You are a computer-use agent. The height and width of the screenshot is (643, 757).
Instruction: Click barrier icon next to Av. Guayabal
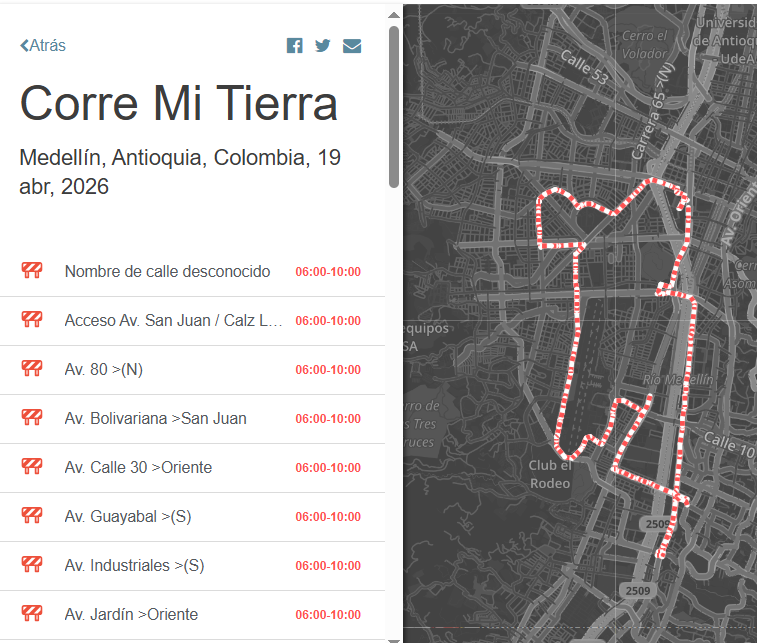32,516
